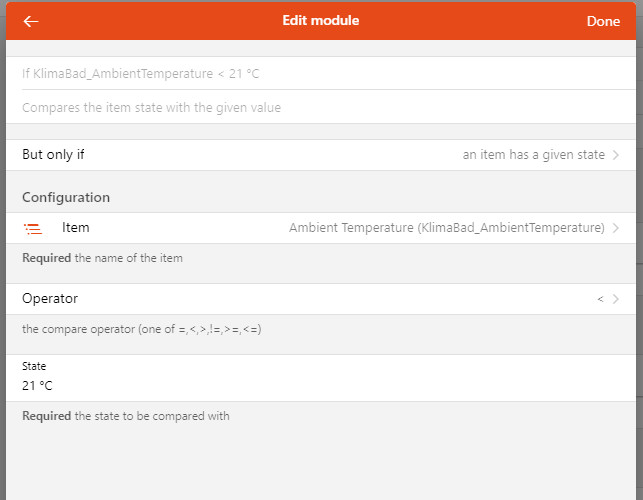
Task: Tap Done to save the module
Action: (603, 21)
